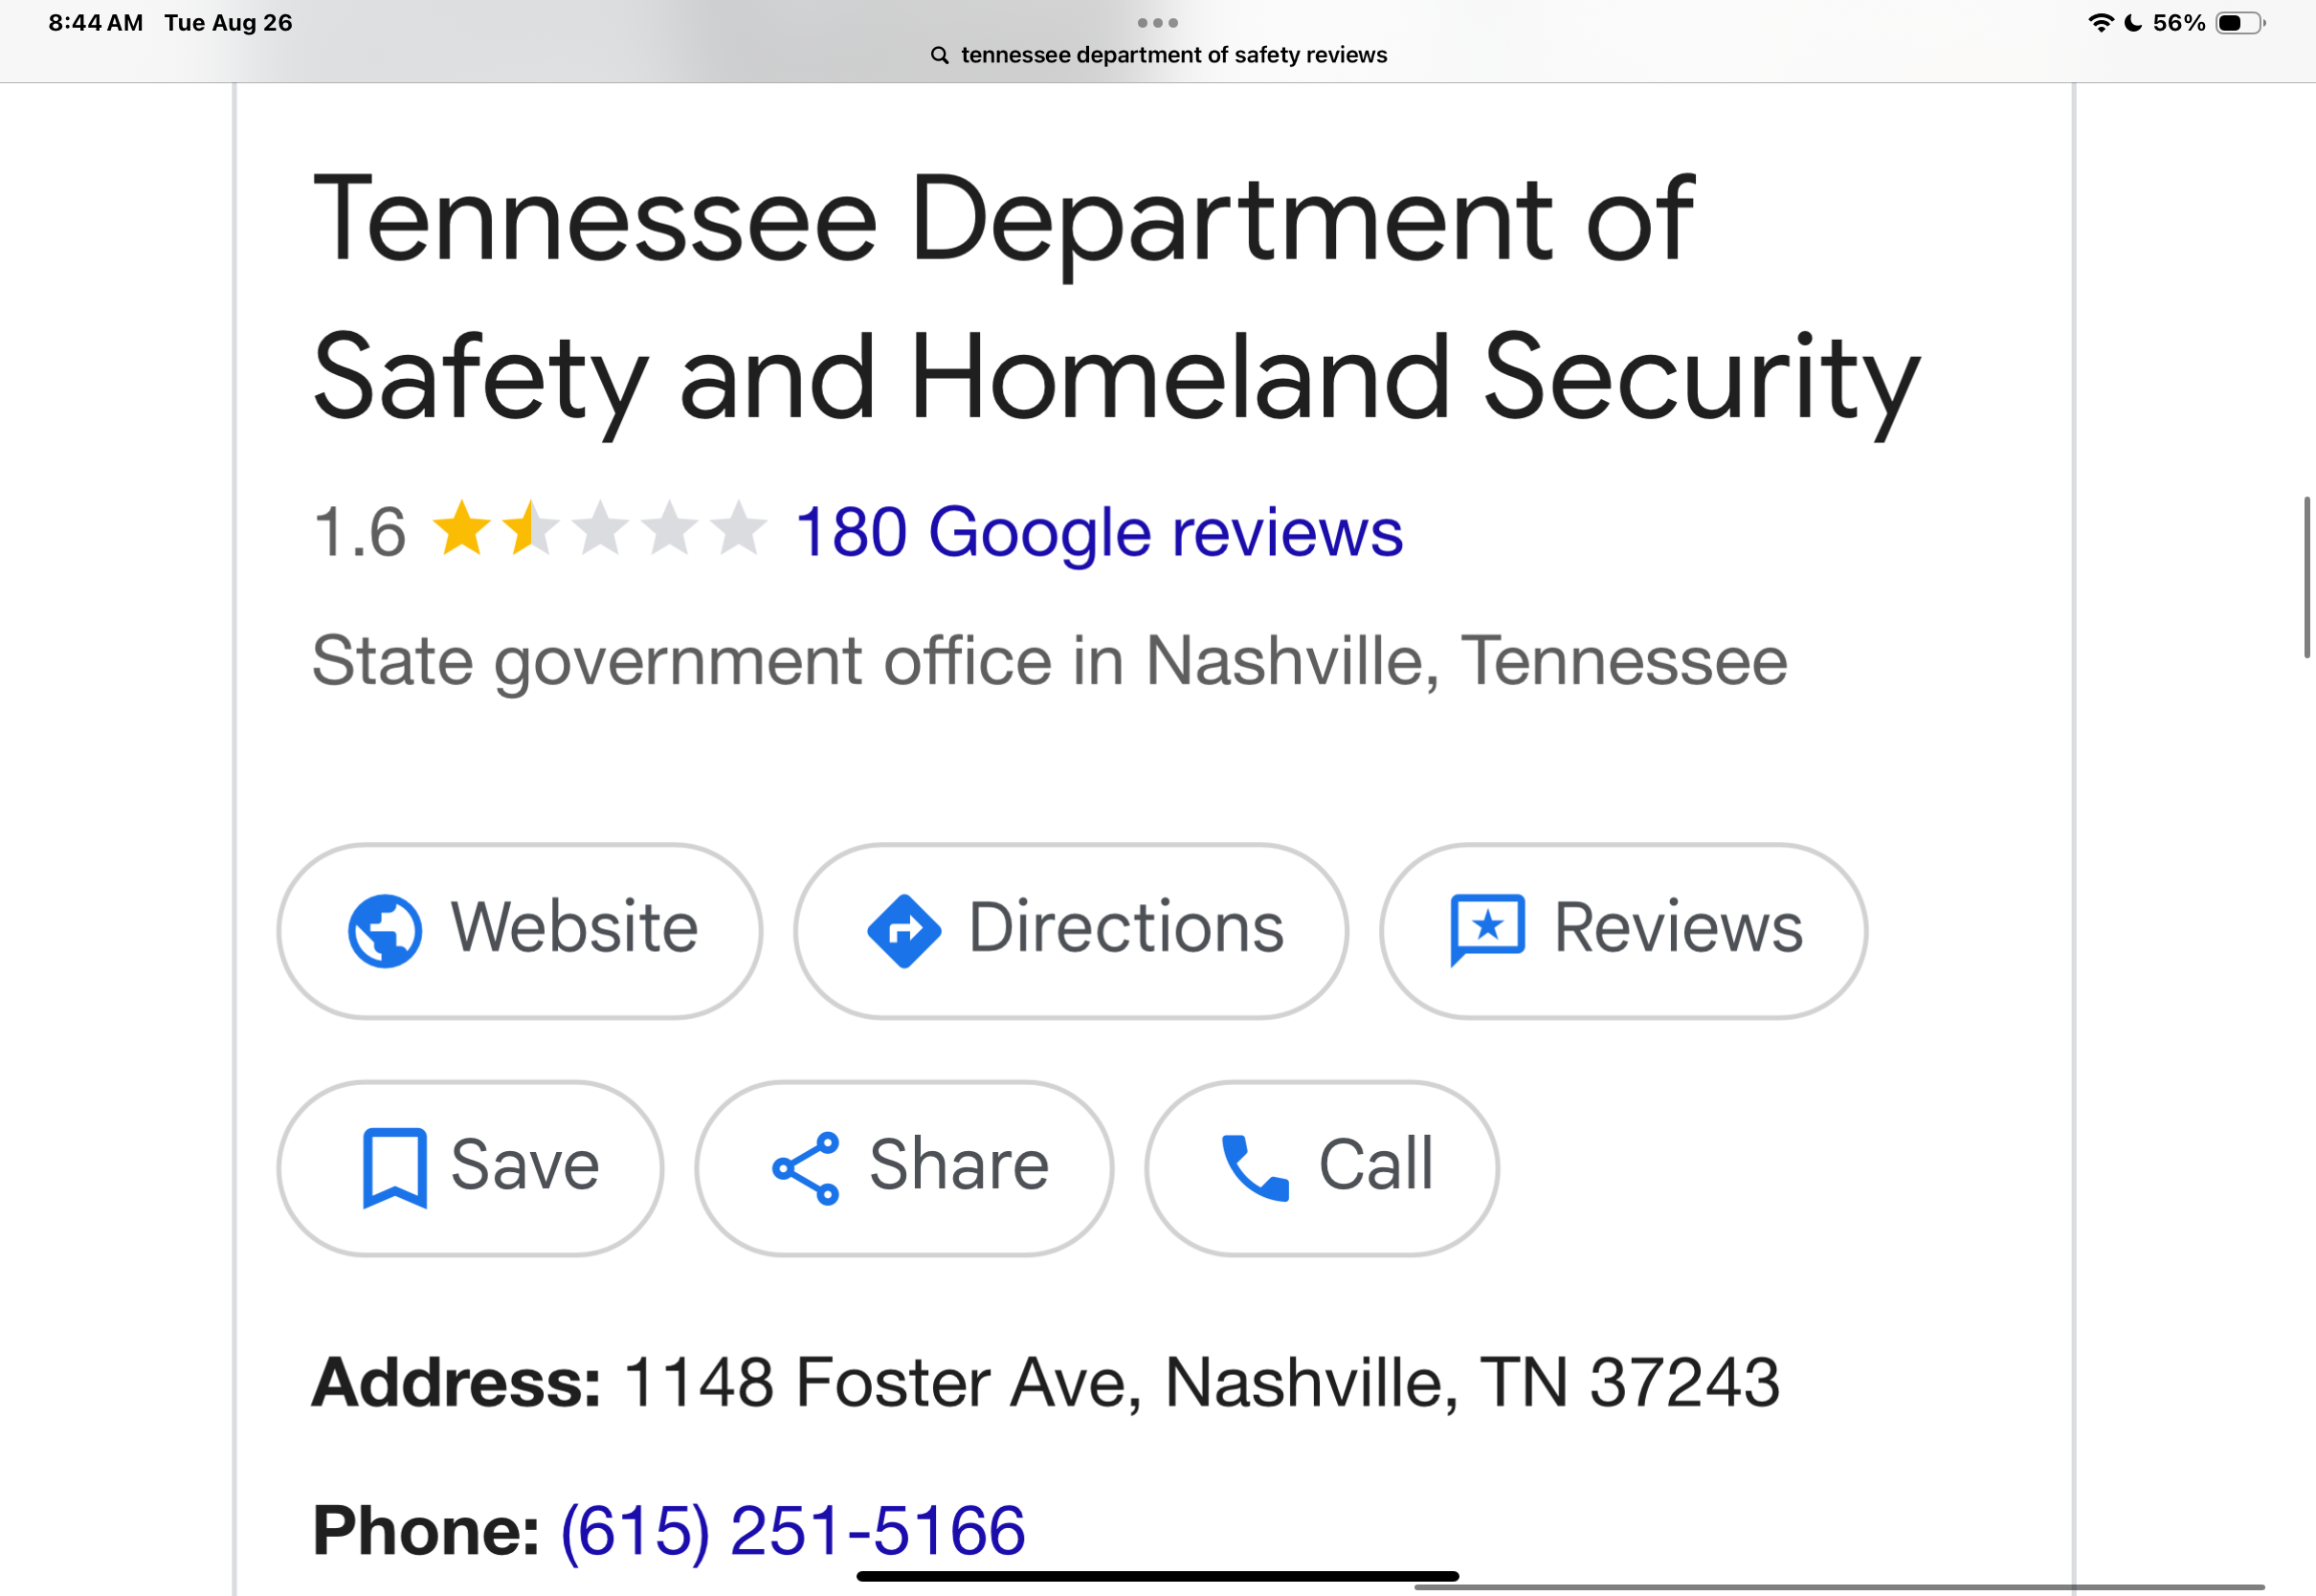The width and height of the screenshot is (2316, 1596).
Task: Click the phone handset Call icon
Action: click(x=1255, y=1168)
